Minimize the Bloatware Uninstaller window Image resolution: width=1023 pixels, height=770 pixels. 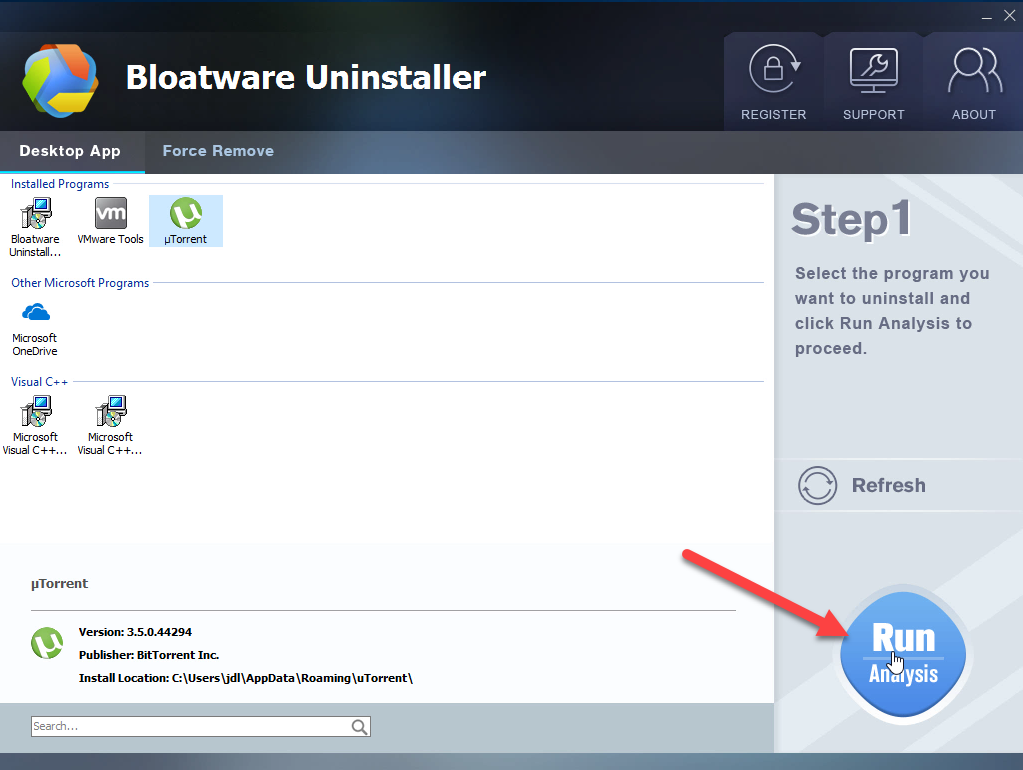(986, 15)
